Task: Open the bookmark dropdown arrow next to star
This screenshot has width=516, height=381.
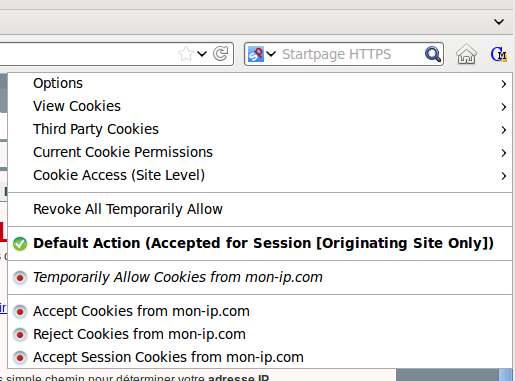Action: 202,54
